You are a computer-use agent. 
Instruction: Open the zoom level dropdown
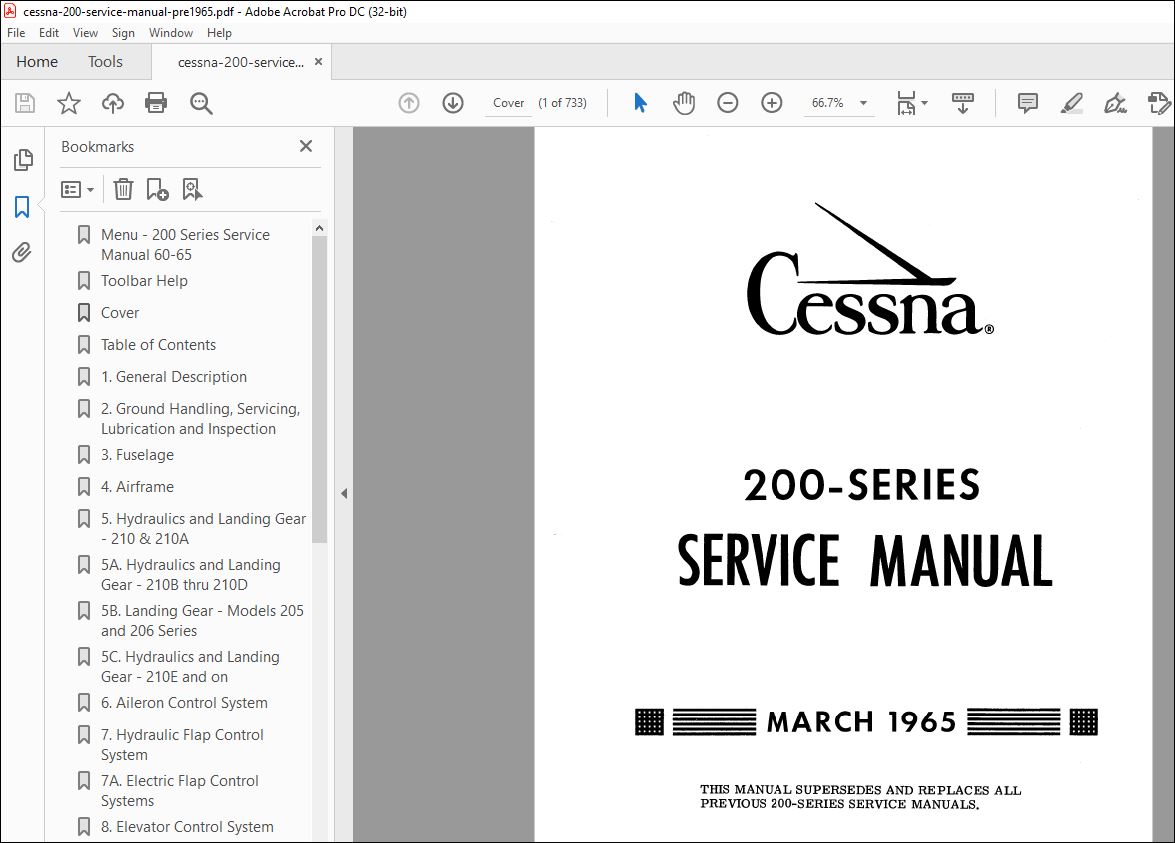coord(863,103)
